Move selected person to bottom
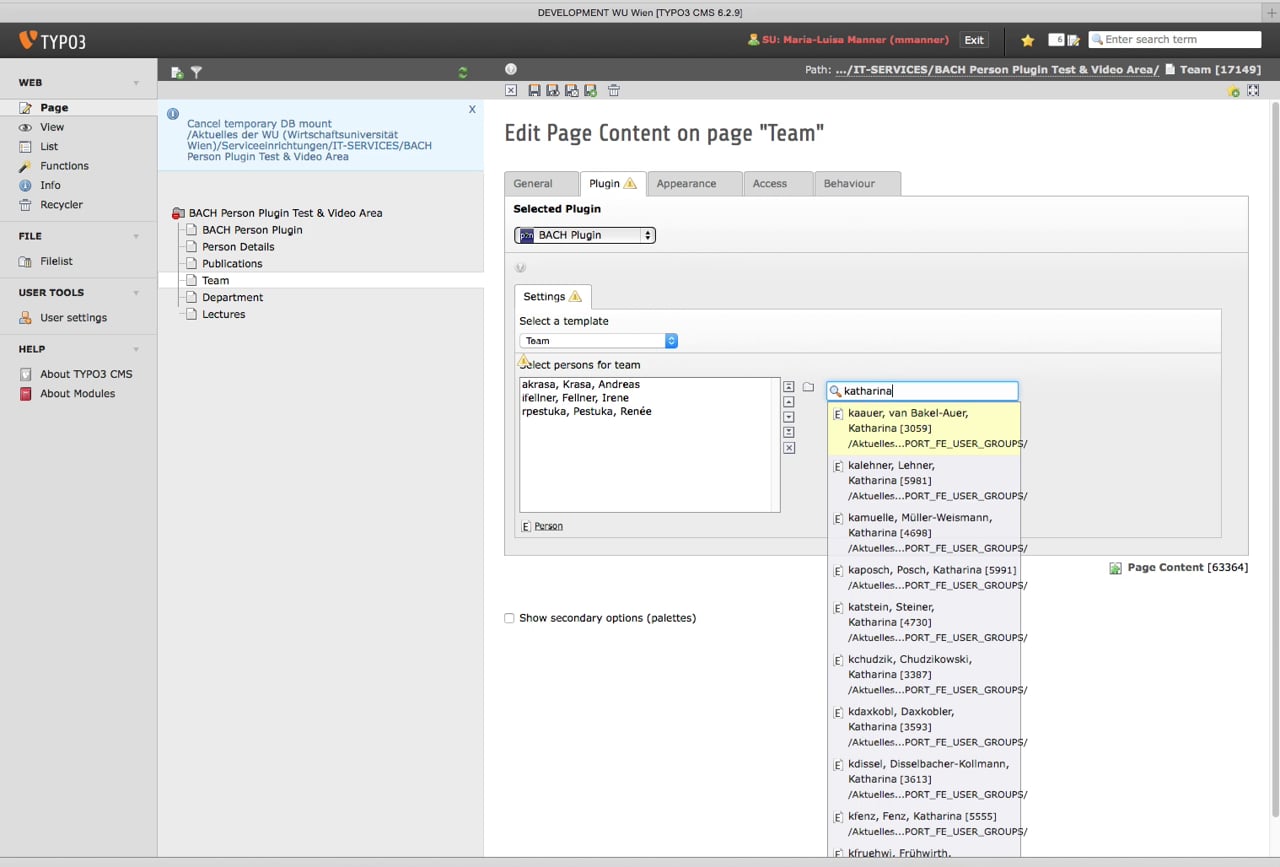1280x867 pixels. point(789,432)
